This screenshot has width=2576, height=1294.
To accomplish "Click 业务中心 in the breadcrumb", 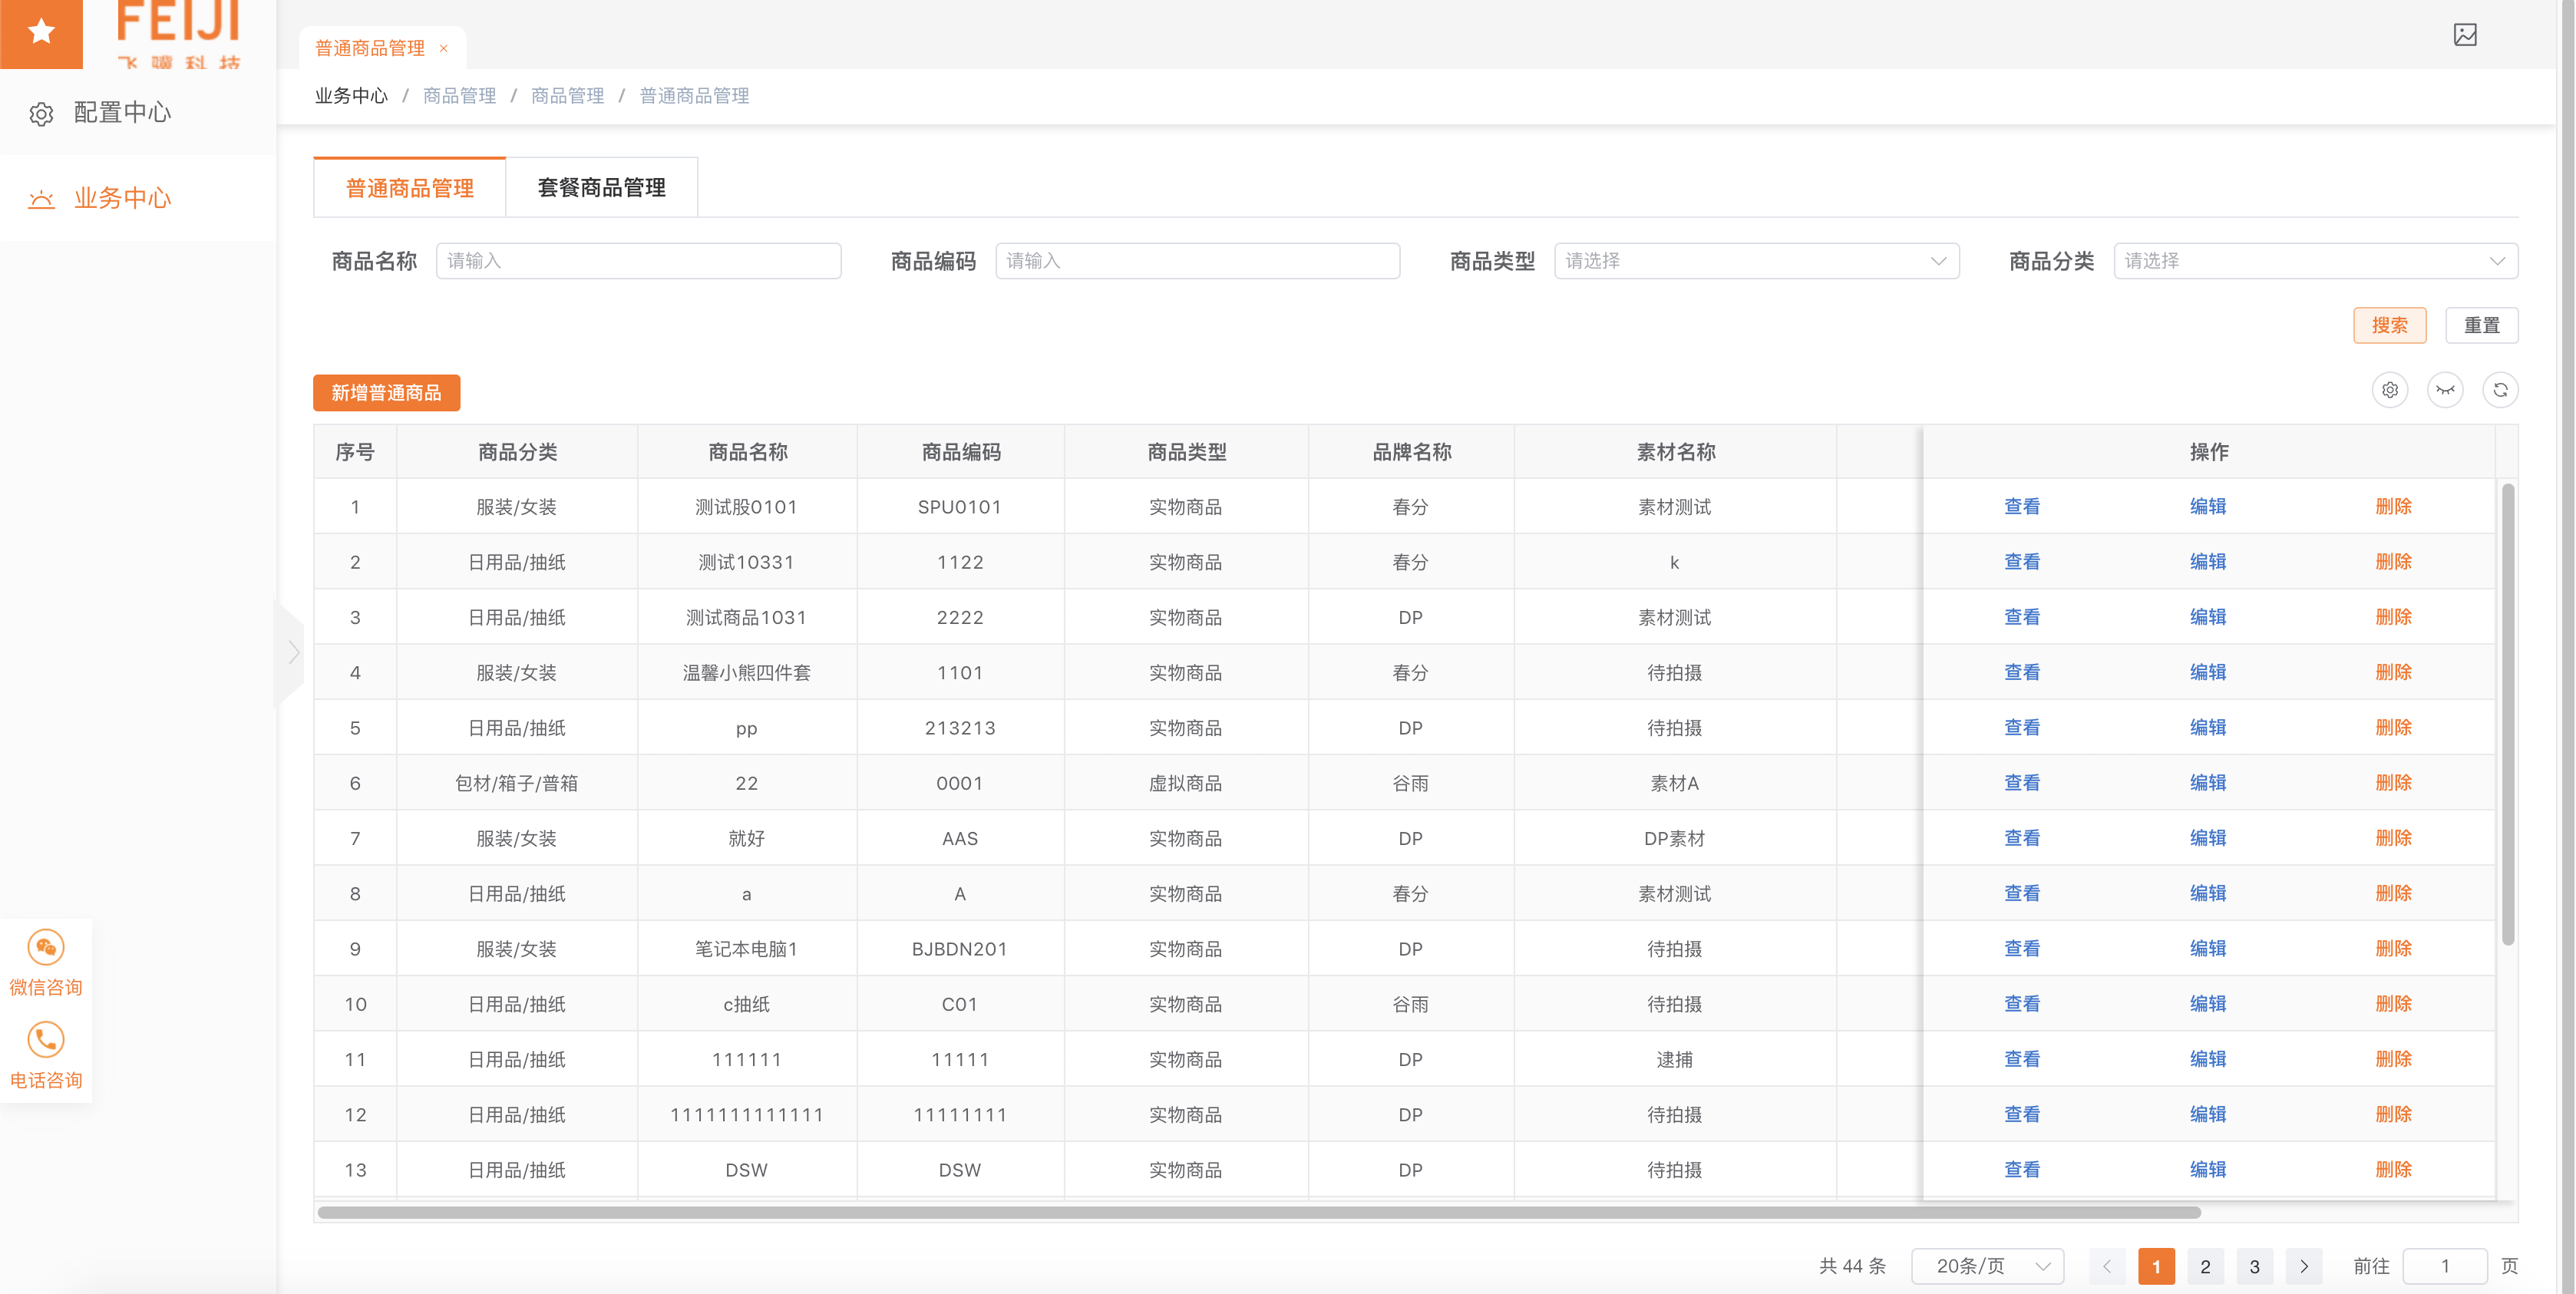I will (351, 96).
